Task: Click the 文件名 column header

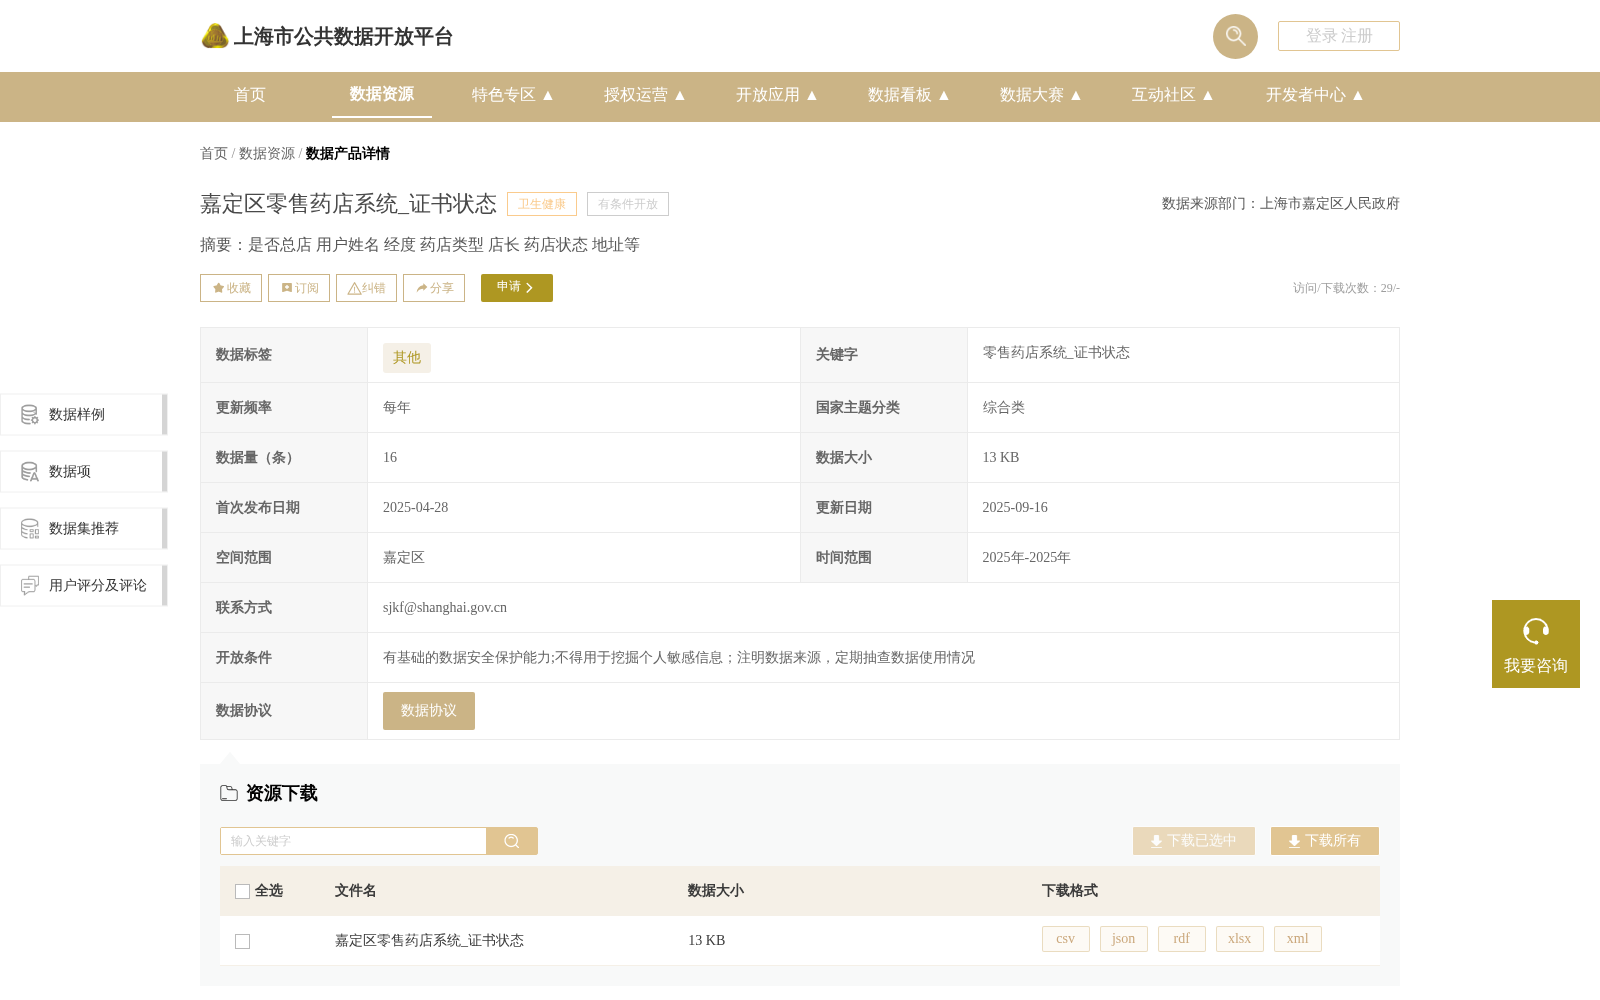Action: coord(355,891)
